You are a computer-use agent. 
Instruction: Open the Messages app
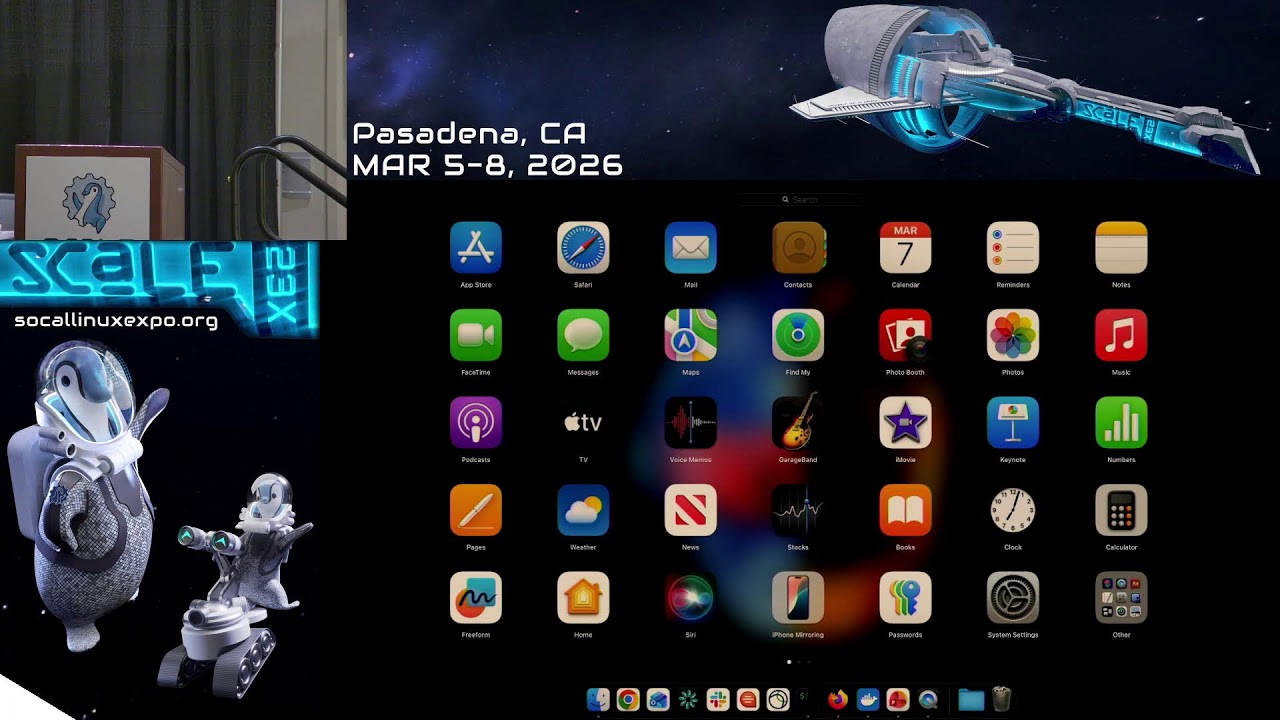[583, 335]
